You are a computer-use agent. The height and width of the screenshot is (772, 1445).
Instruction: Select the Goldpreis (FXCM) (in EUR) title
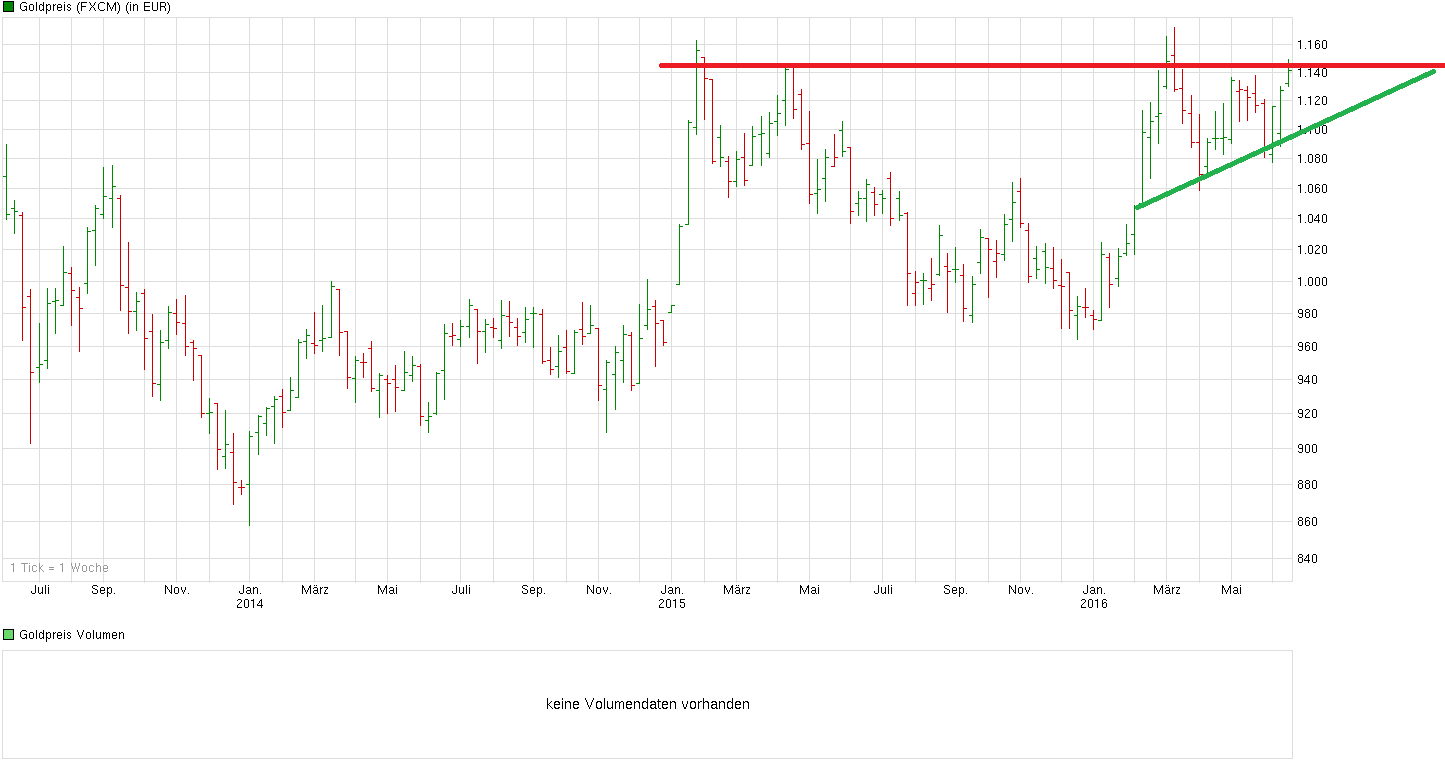tap(95, 7)
